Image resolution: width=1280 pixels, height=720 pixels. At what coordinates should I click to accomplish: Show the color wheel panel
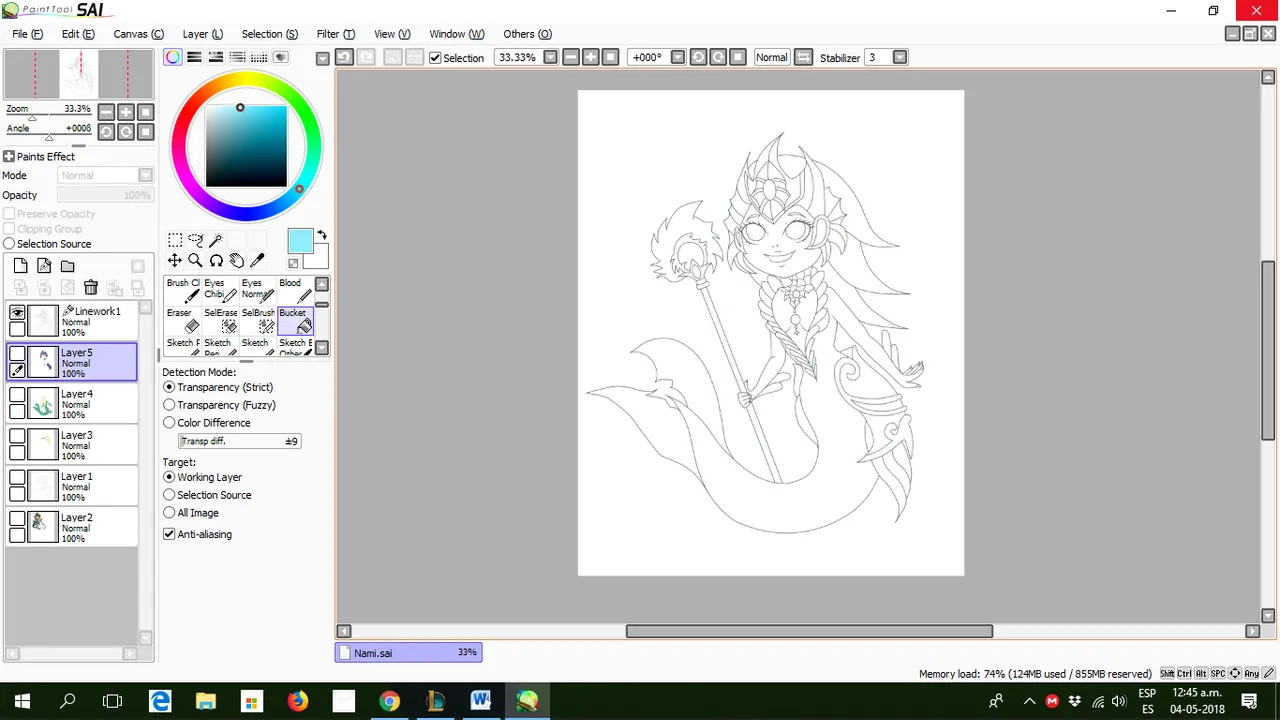(173, 57)
